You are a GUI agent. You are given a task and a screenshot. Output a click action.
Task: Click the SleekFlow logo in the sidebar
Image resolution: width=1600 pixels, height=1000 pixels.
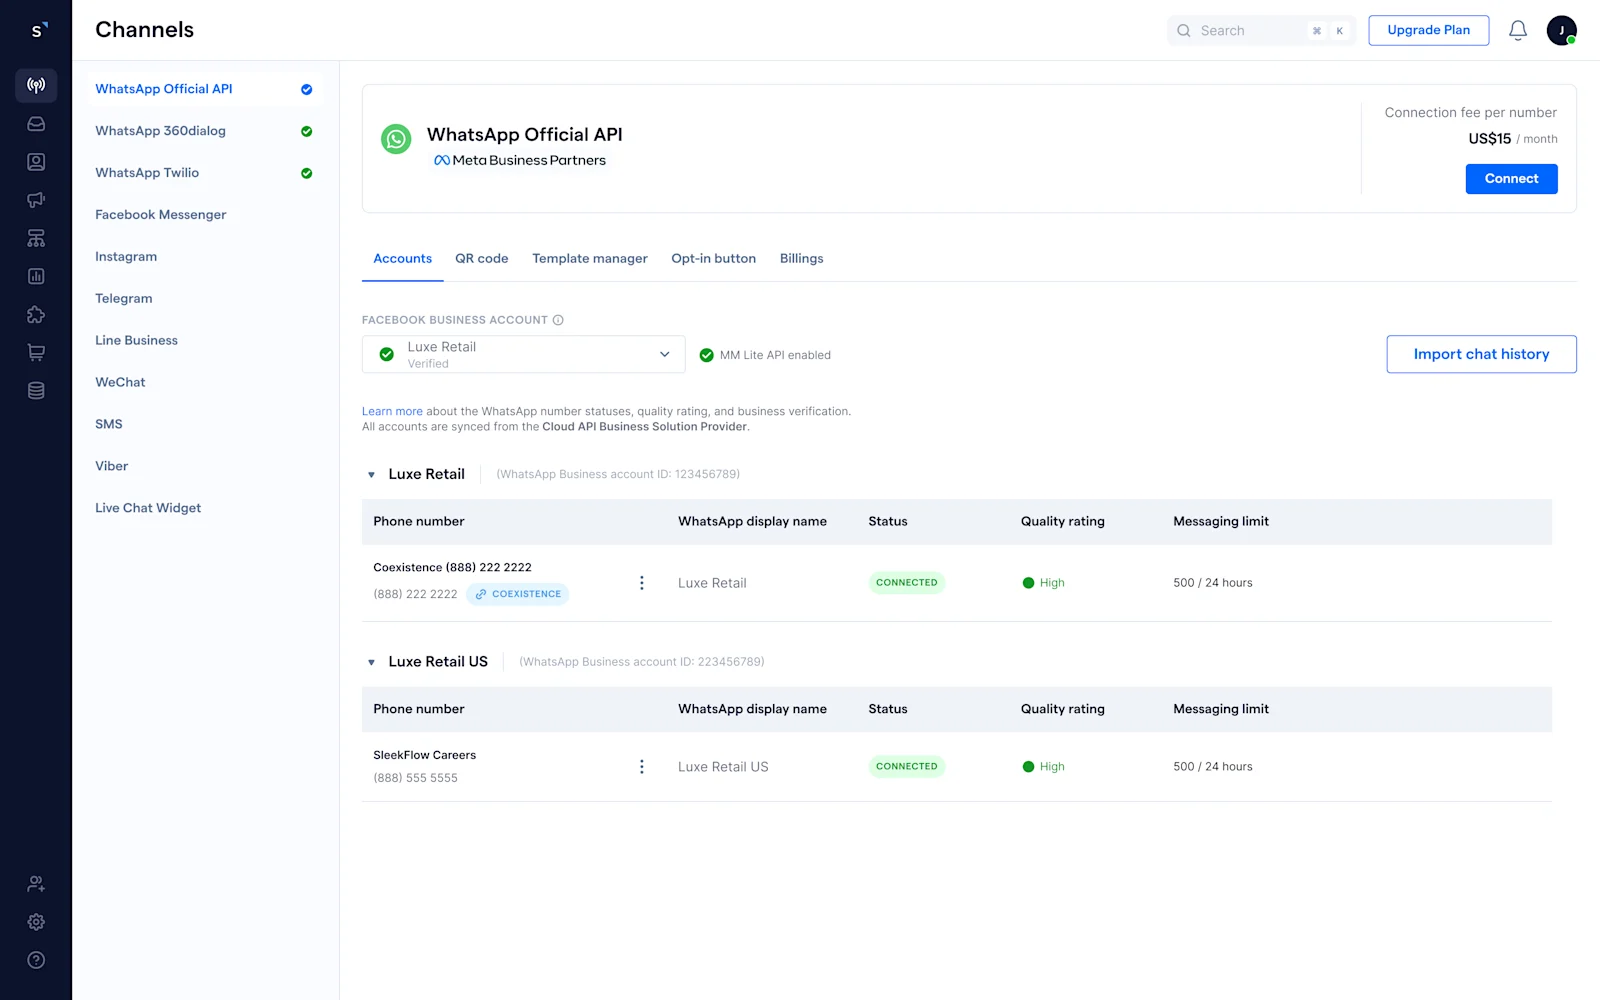pos(38,30)
